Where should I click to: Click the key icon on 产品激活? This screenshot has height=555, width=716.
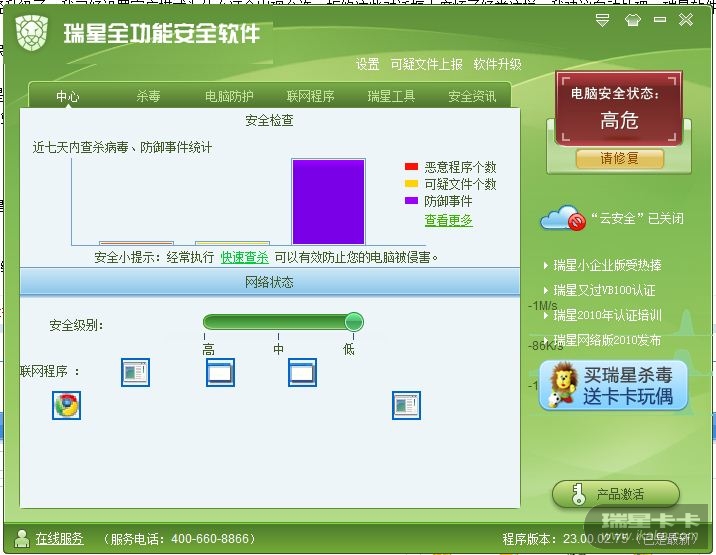(x=579, y=494)
